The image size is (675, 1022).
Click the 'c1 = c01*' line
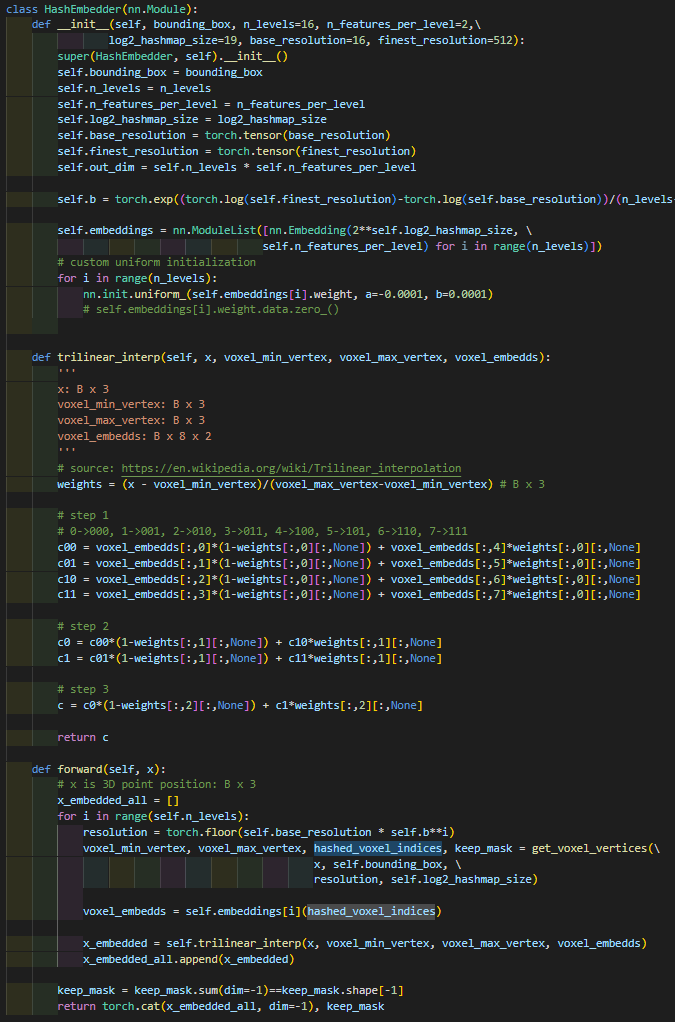[x=250, y=658]
